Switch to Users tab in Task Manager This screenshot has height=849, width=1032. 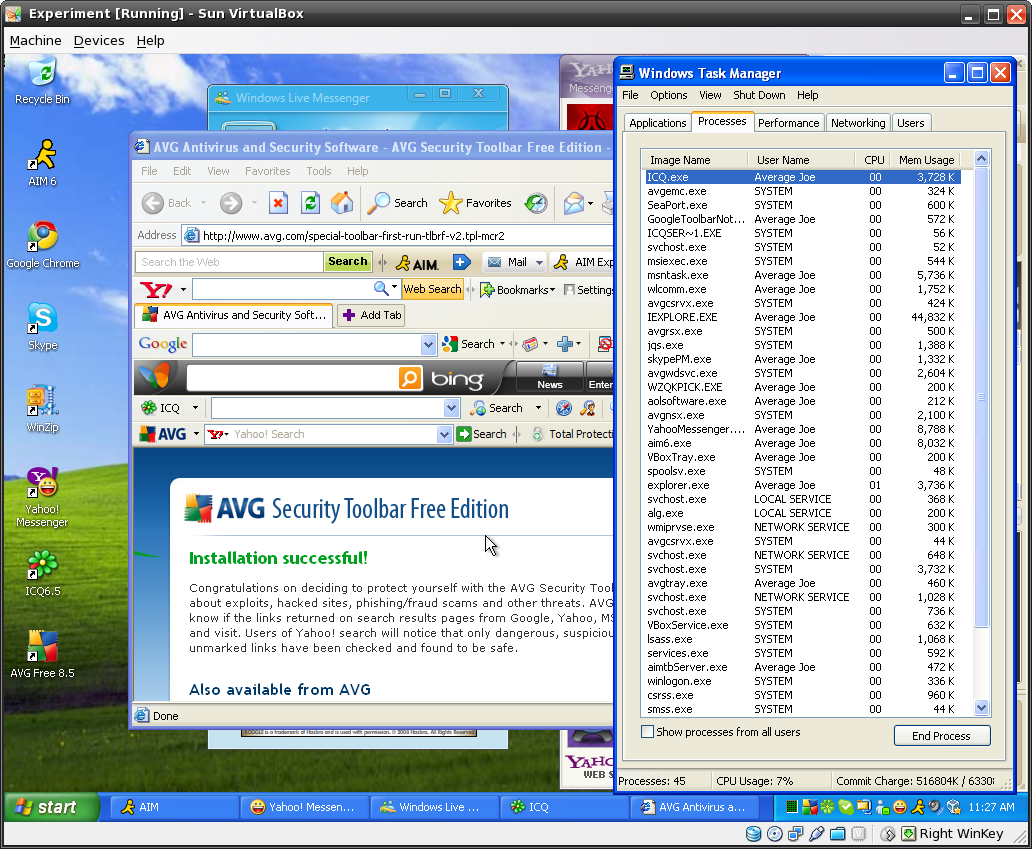click(x=910, y=123)
